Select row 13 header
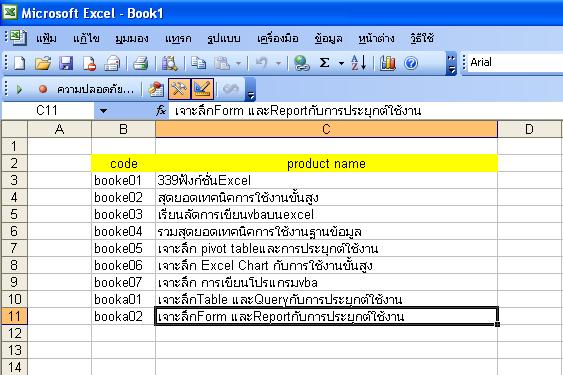563x375 pixels. click(14, 350)
